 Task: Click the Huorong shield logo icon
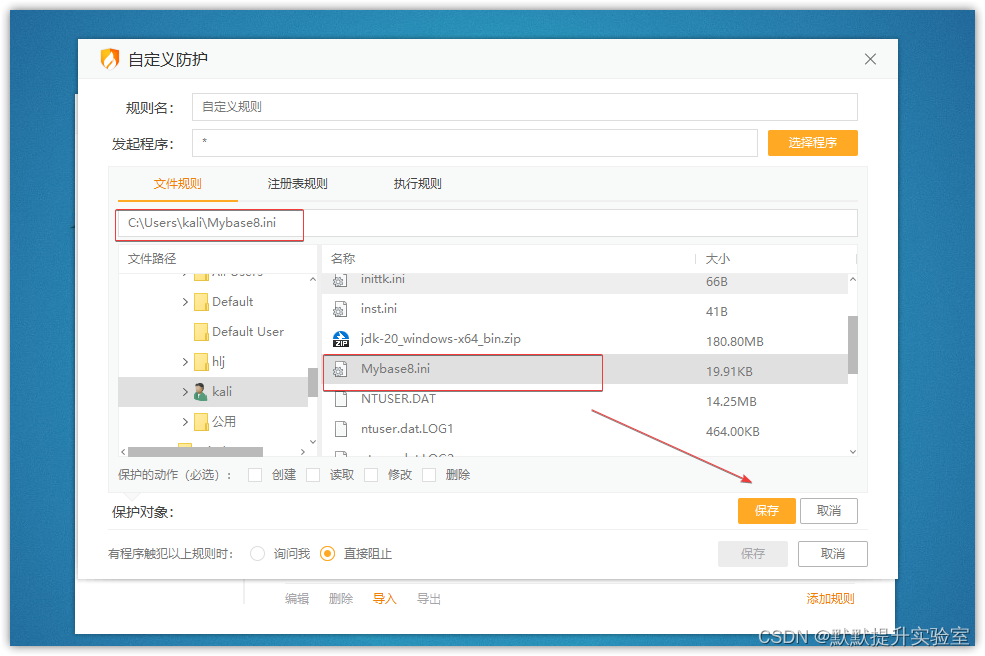coord(110,59)
